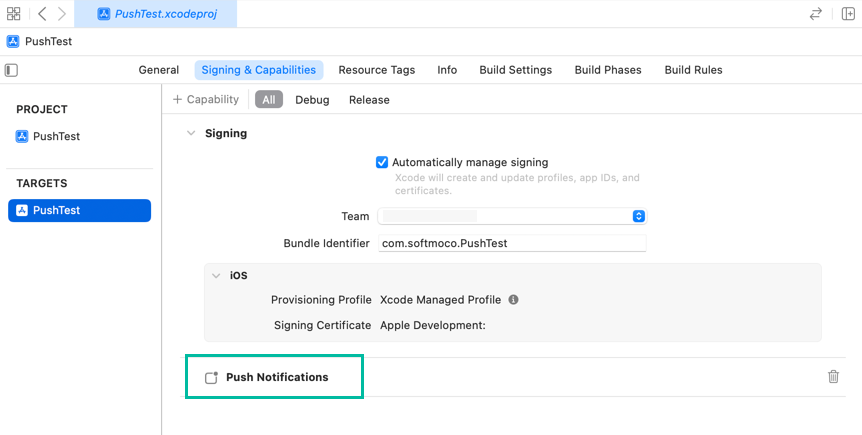The image size is (862, 435).
Task: Go back with the left chevron
Action: coord(42,14)
